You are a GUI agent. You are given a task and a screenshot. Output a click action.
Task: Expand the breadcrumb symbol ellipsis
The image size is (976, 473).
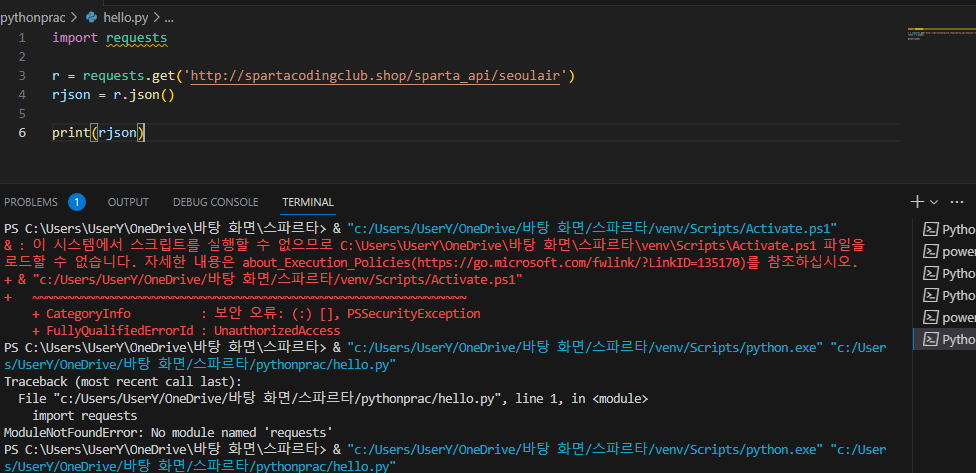pos(169,19)
